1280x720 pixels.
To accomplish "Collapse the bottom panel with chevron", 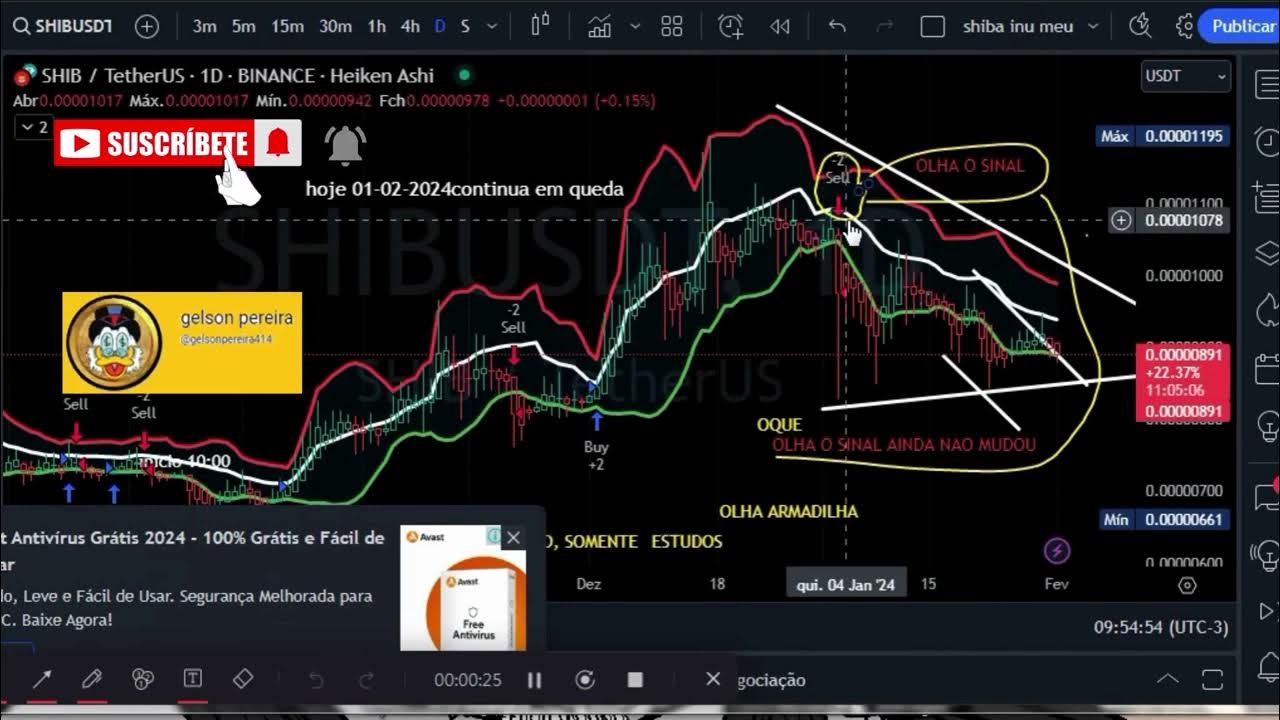I will [x=1167, y=680].
